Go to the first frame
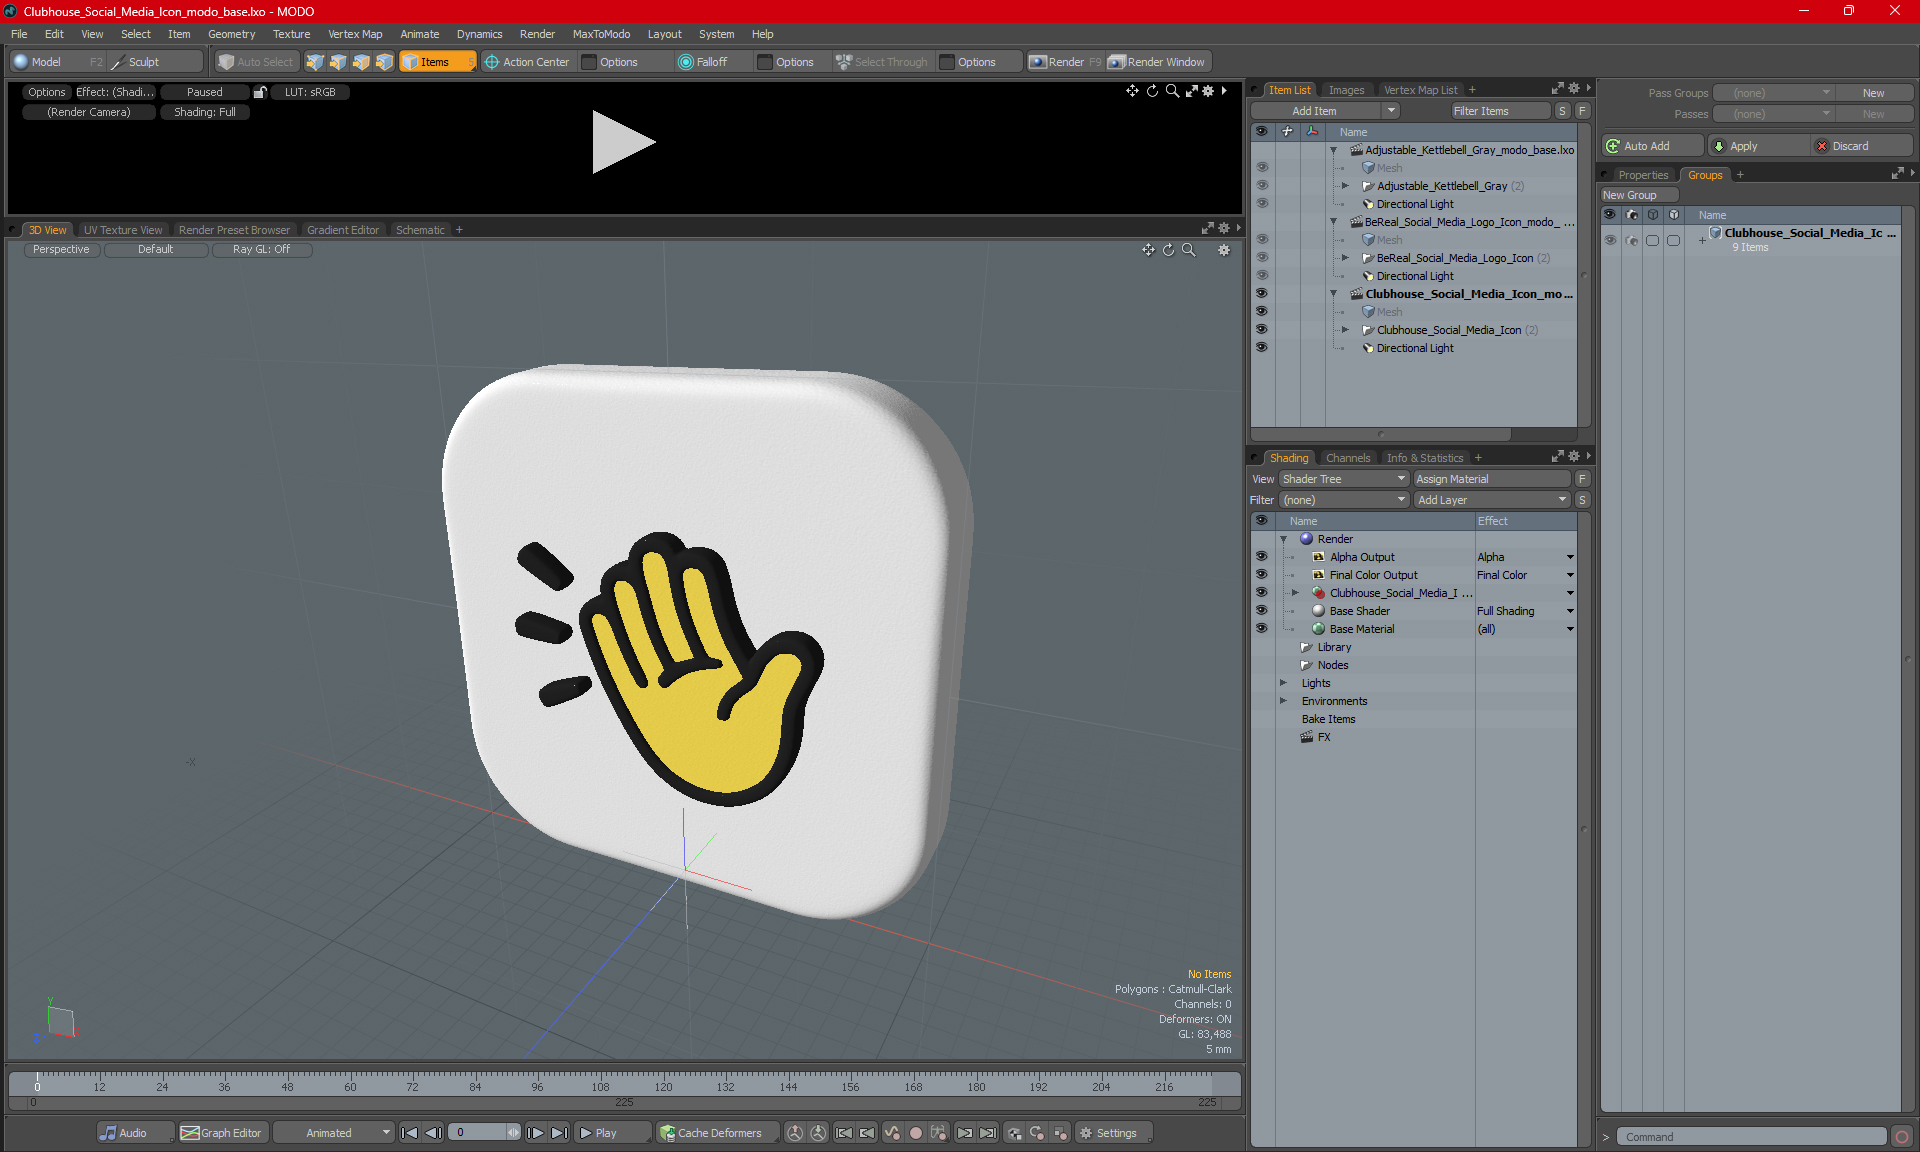 [409, 1133]
